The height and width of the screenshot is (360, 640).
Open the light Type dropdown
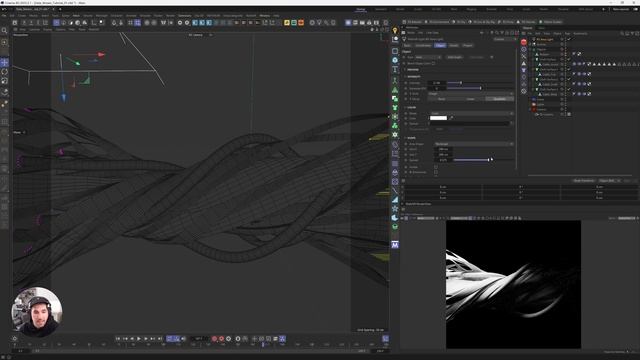coord(428,57)
